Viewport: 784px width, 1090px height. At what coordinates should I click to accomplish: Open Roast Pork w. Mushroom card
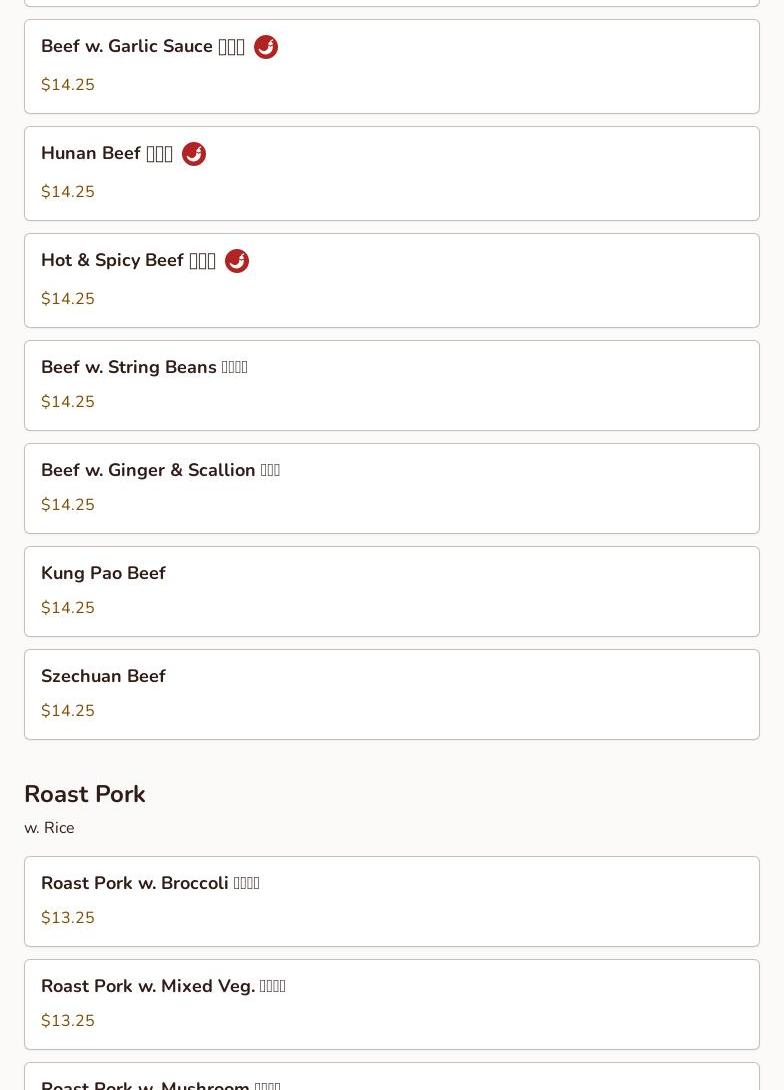point(392,1076)
